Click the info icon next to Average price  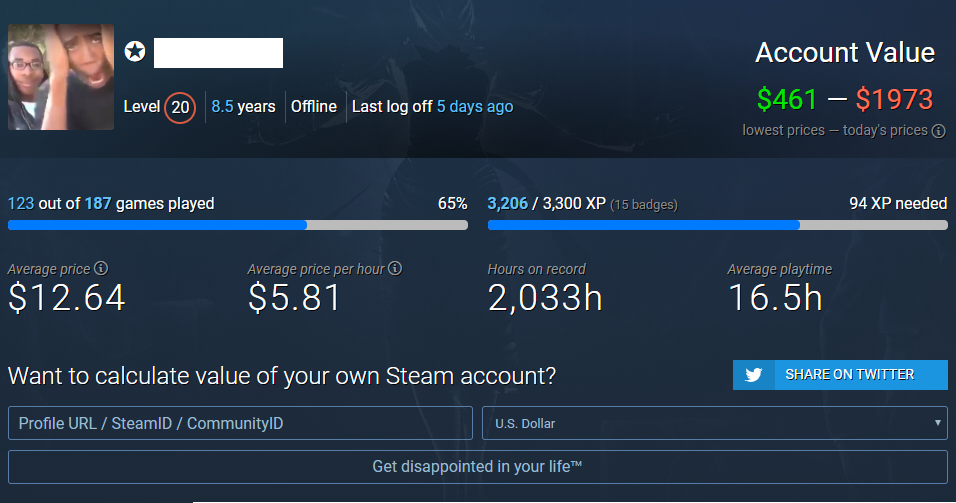pos(101,269)
